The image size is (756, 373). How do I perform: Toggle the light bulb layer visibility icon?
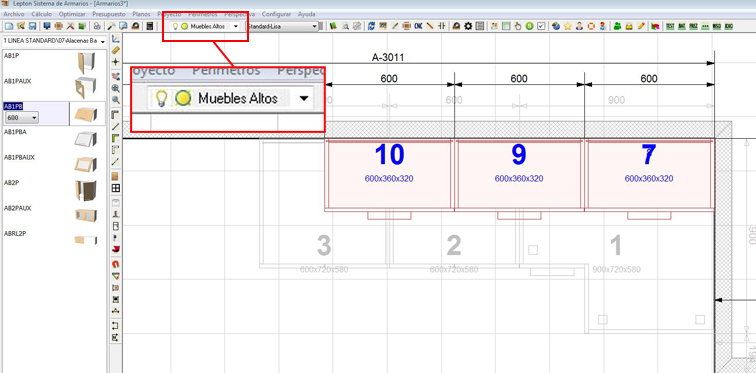pos(176,26)
